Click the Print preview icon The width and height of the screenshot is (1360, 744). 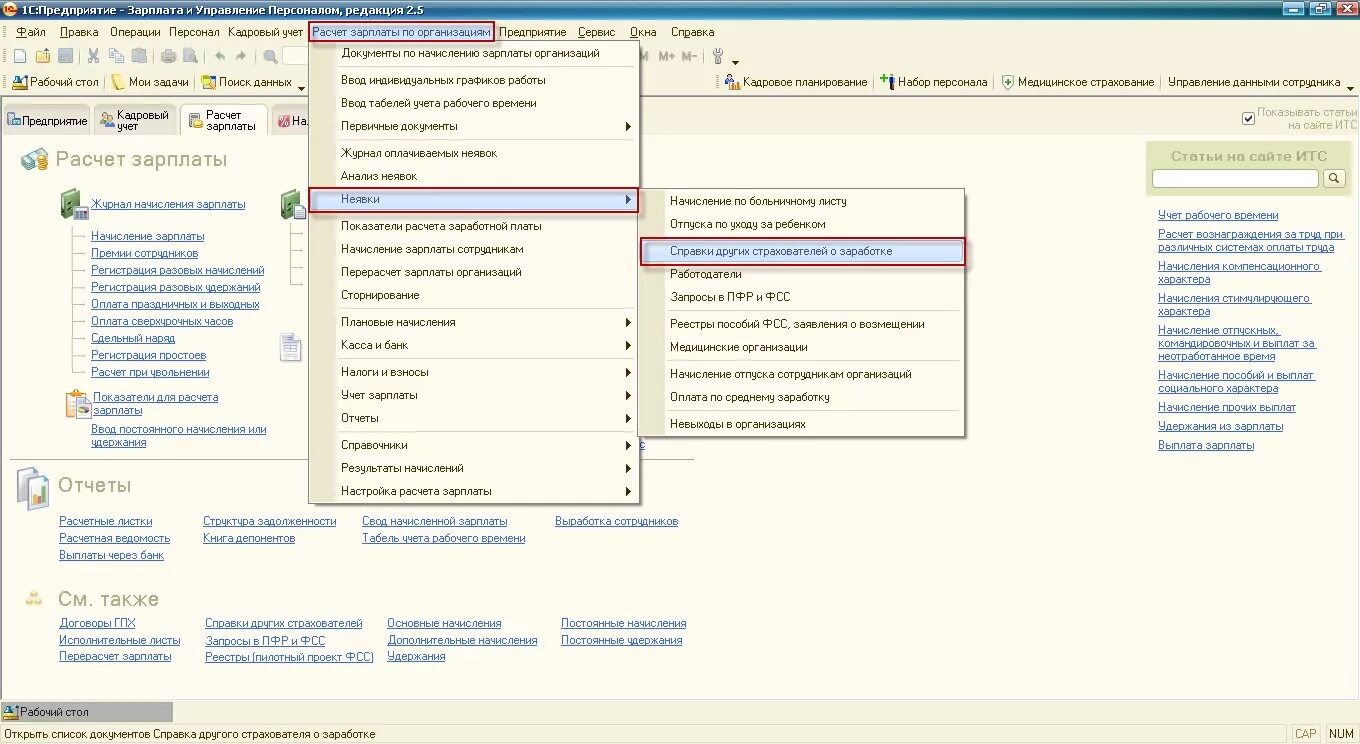click(x=190, y=56)
